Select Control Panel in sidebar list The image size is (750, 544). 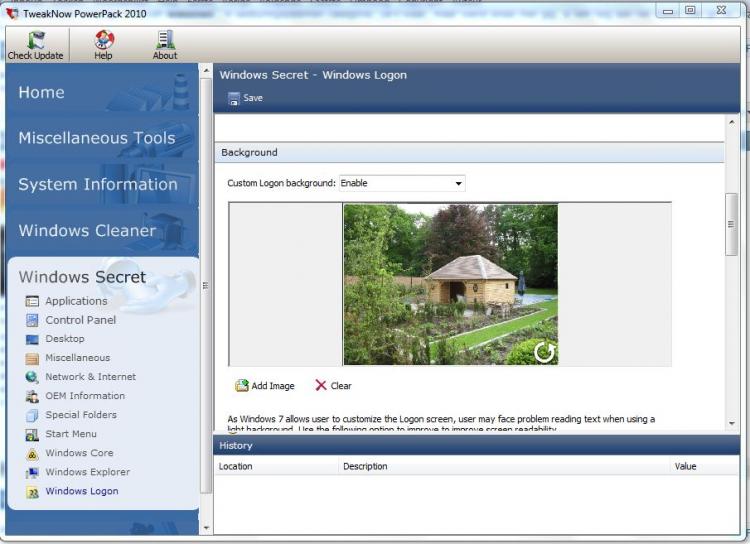click(x=80, y=320)
